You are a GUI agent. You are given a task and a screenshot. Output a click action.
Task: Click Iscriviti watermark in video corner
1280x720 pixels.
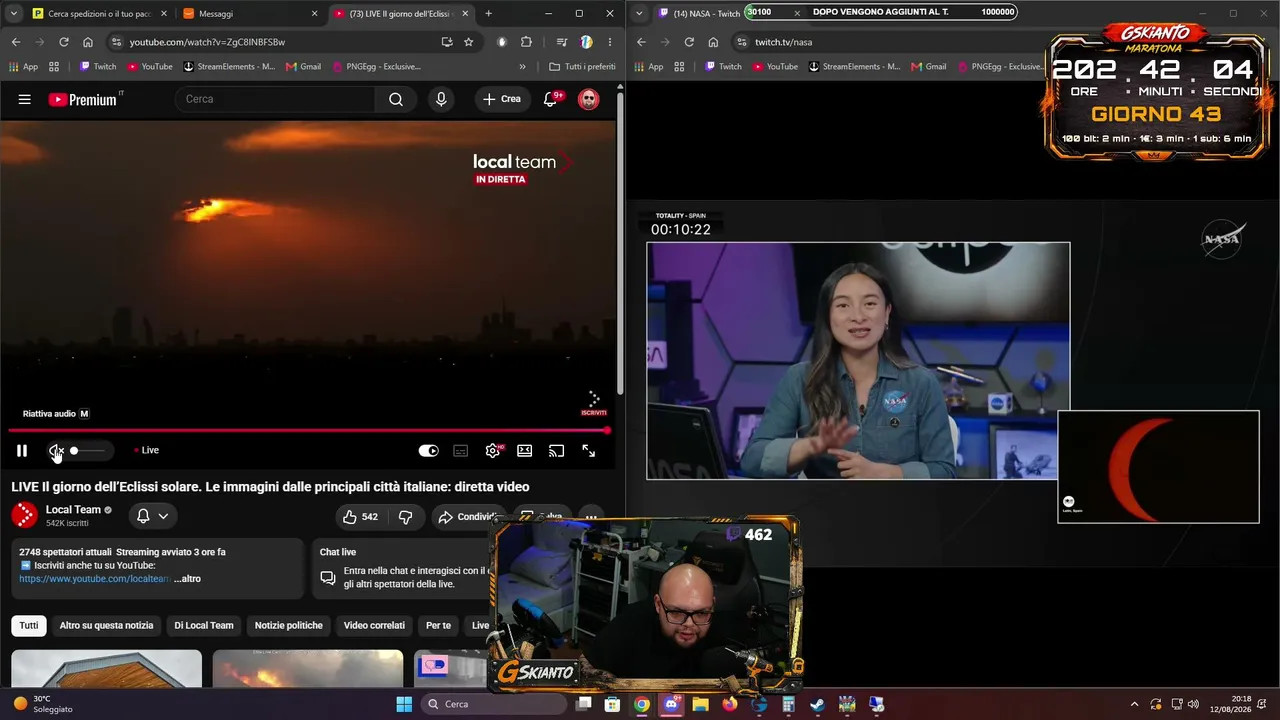[x=594, y=404]
